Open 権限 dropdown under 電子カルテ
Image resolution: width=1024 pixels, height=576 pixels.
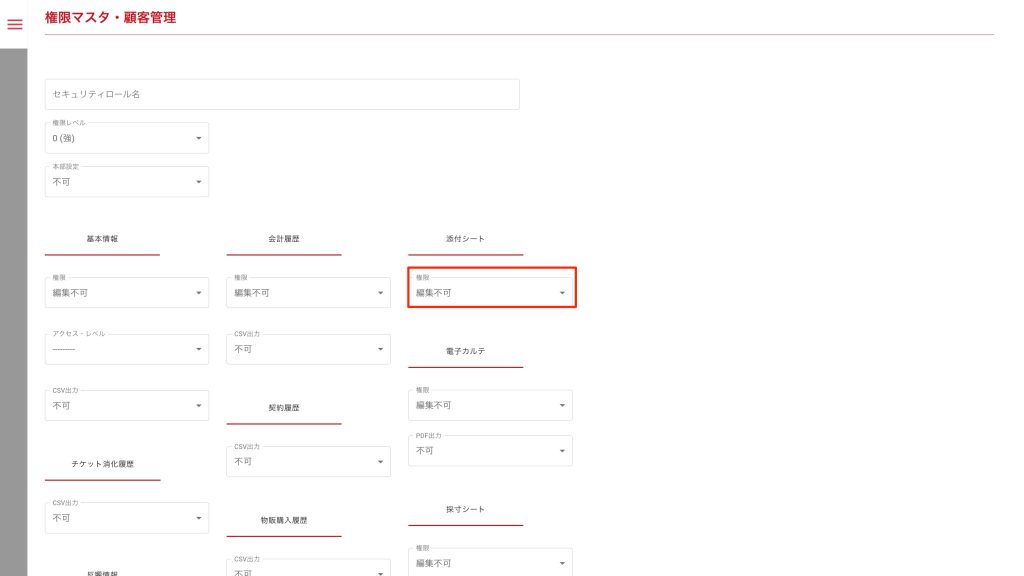(x=490, y=405)
